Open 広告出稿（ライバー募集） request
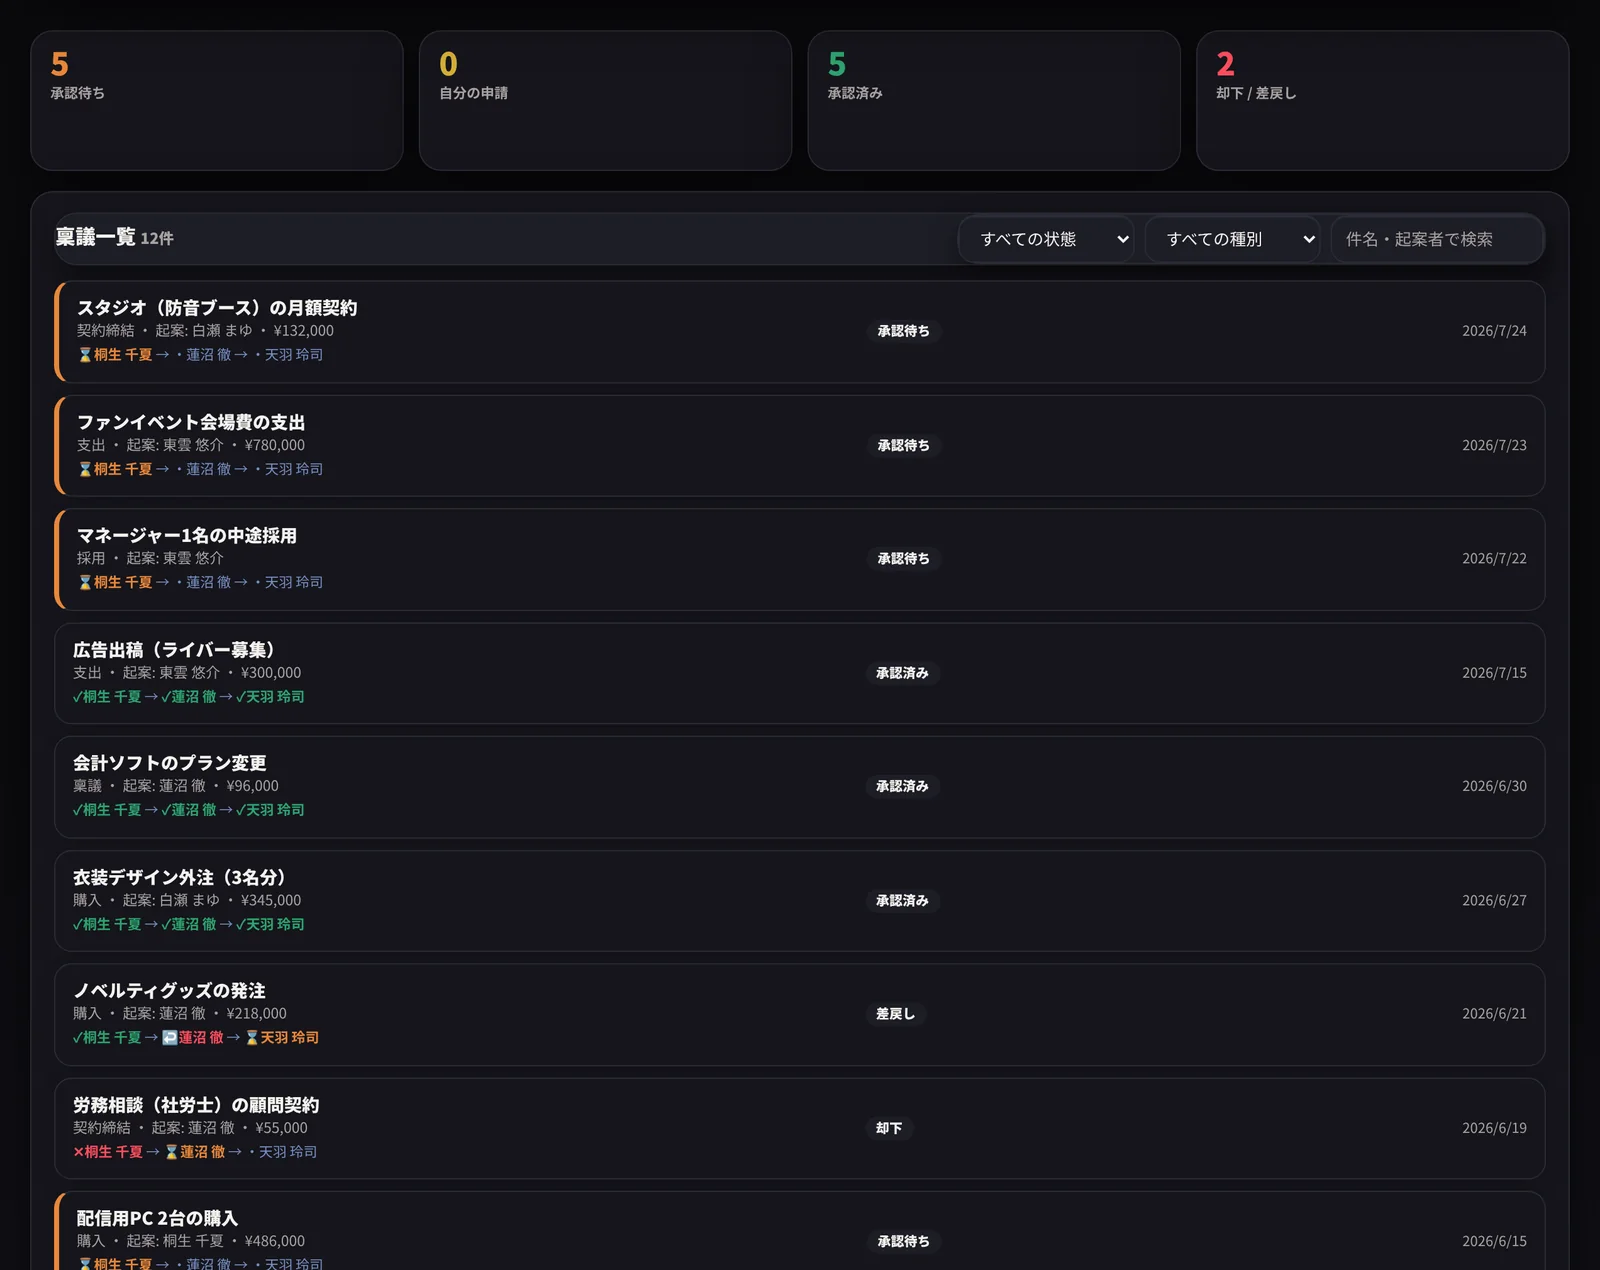 coord(800,673)
